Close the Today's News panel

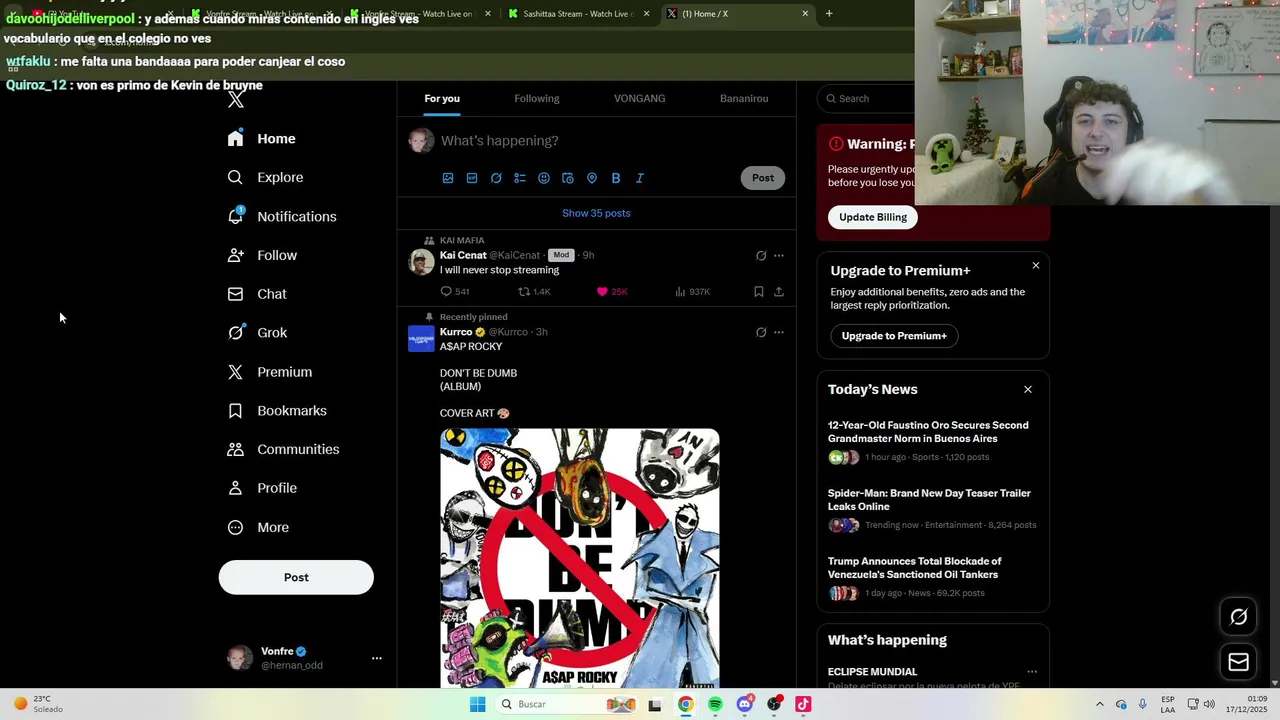[x=1028, y=389]
